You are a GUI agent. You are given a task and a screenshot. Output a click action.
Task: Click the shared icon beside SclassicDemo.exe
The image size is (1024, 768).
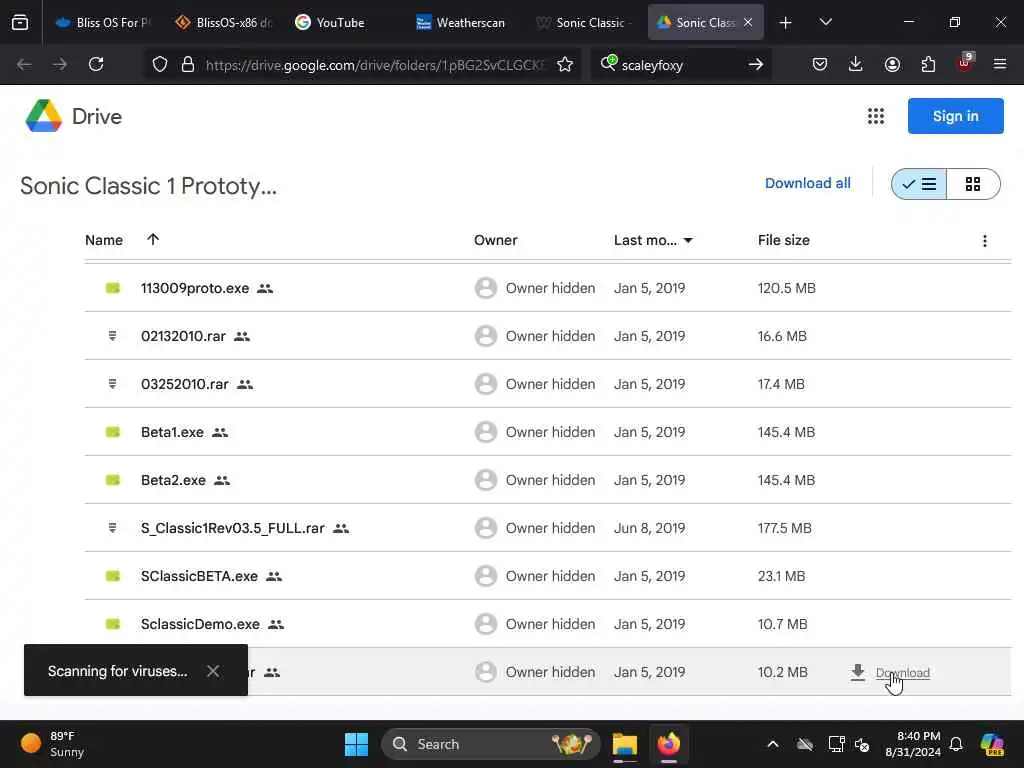pyautogui.click(x=276, y=624)
